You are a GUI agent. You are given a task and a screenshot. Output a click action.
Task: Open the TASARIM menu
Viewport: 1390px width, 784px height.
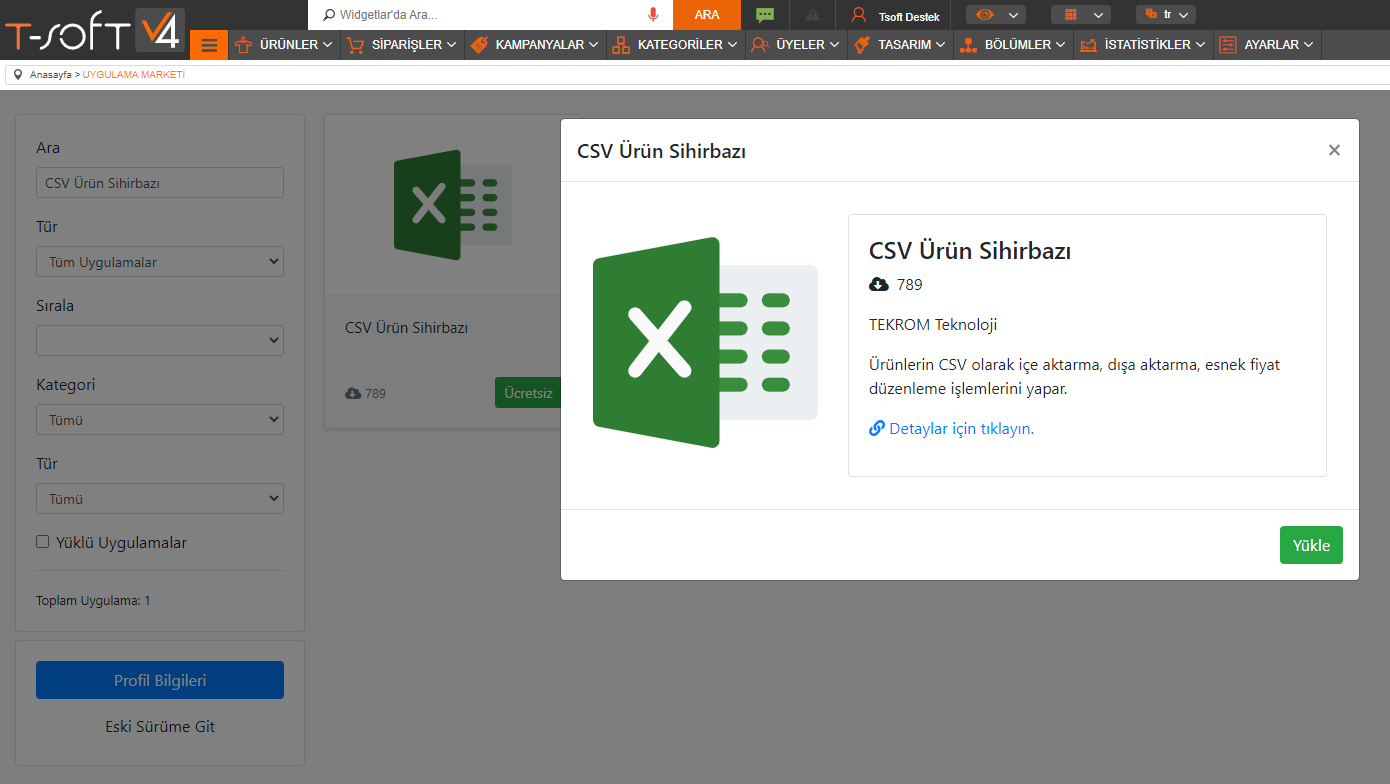[901, 45]
